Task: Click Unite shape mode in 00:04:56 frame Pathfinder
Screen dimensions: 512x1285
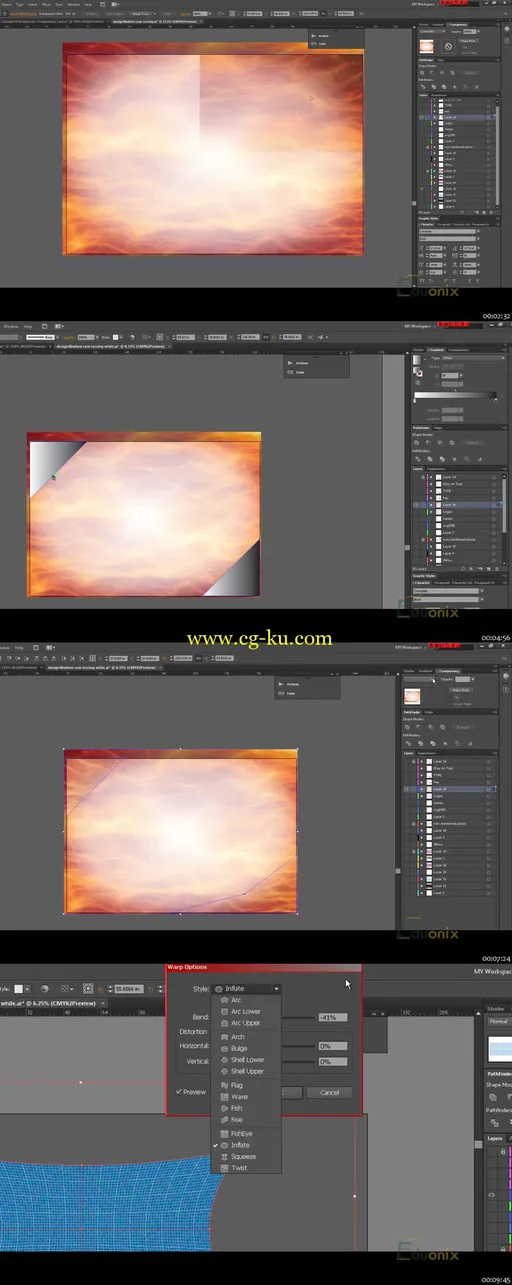Action: click(416, 443)
